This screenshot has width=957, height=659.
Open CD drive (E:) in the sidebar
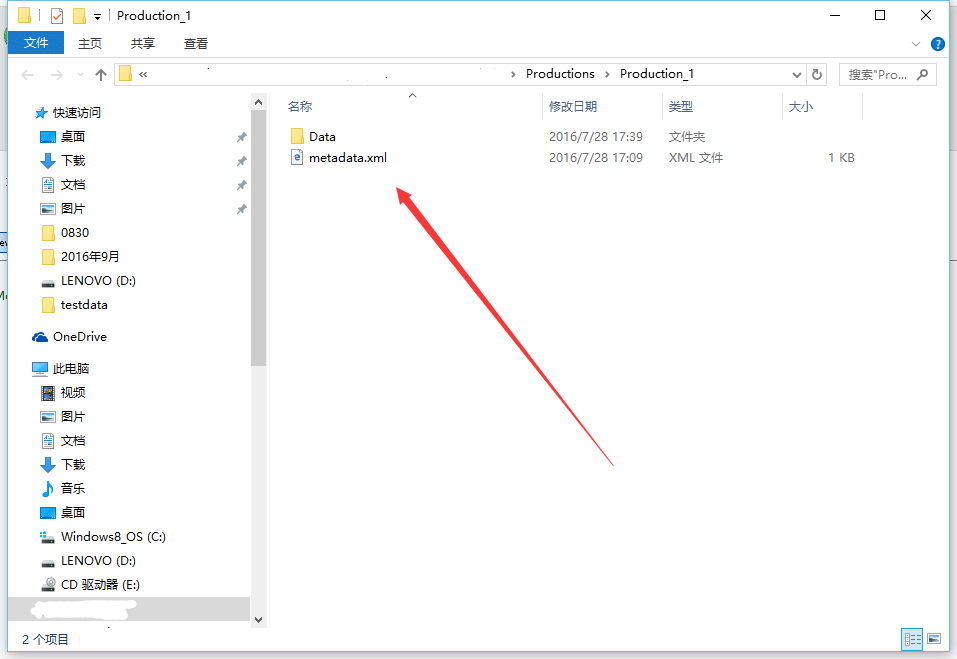99,585
